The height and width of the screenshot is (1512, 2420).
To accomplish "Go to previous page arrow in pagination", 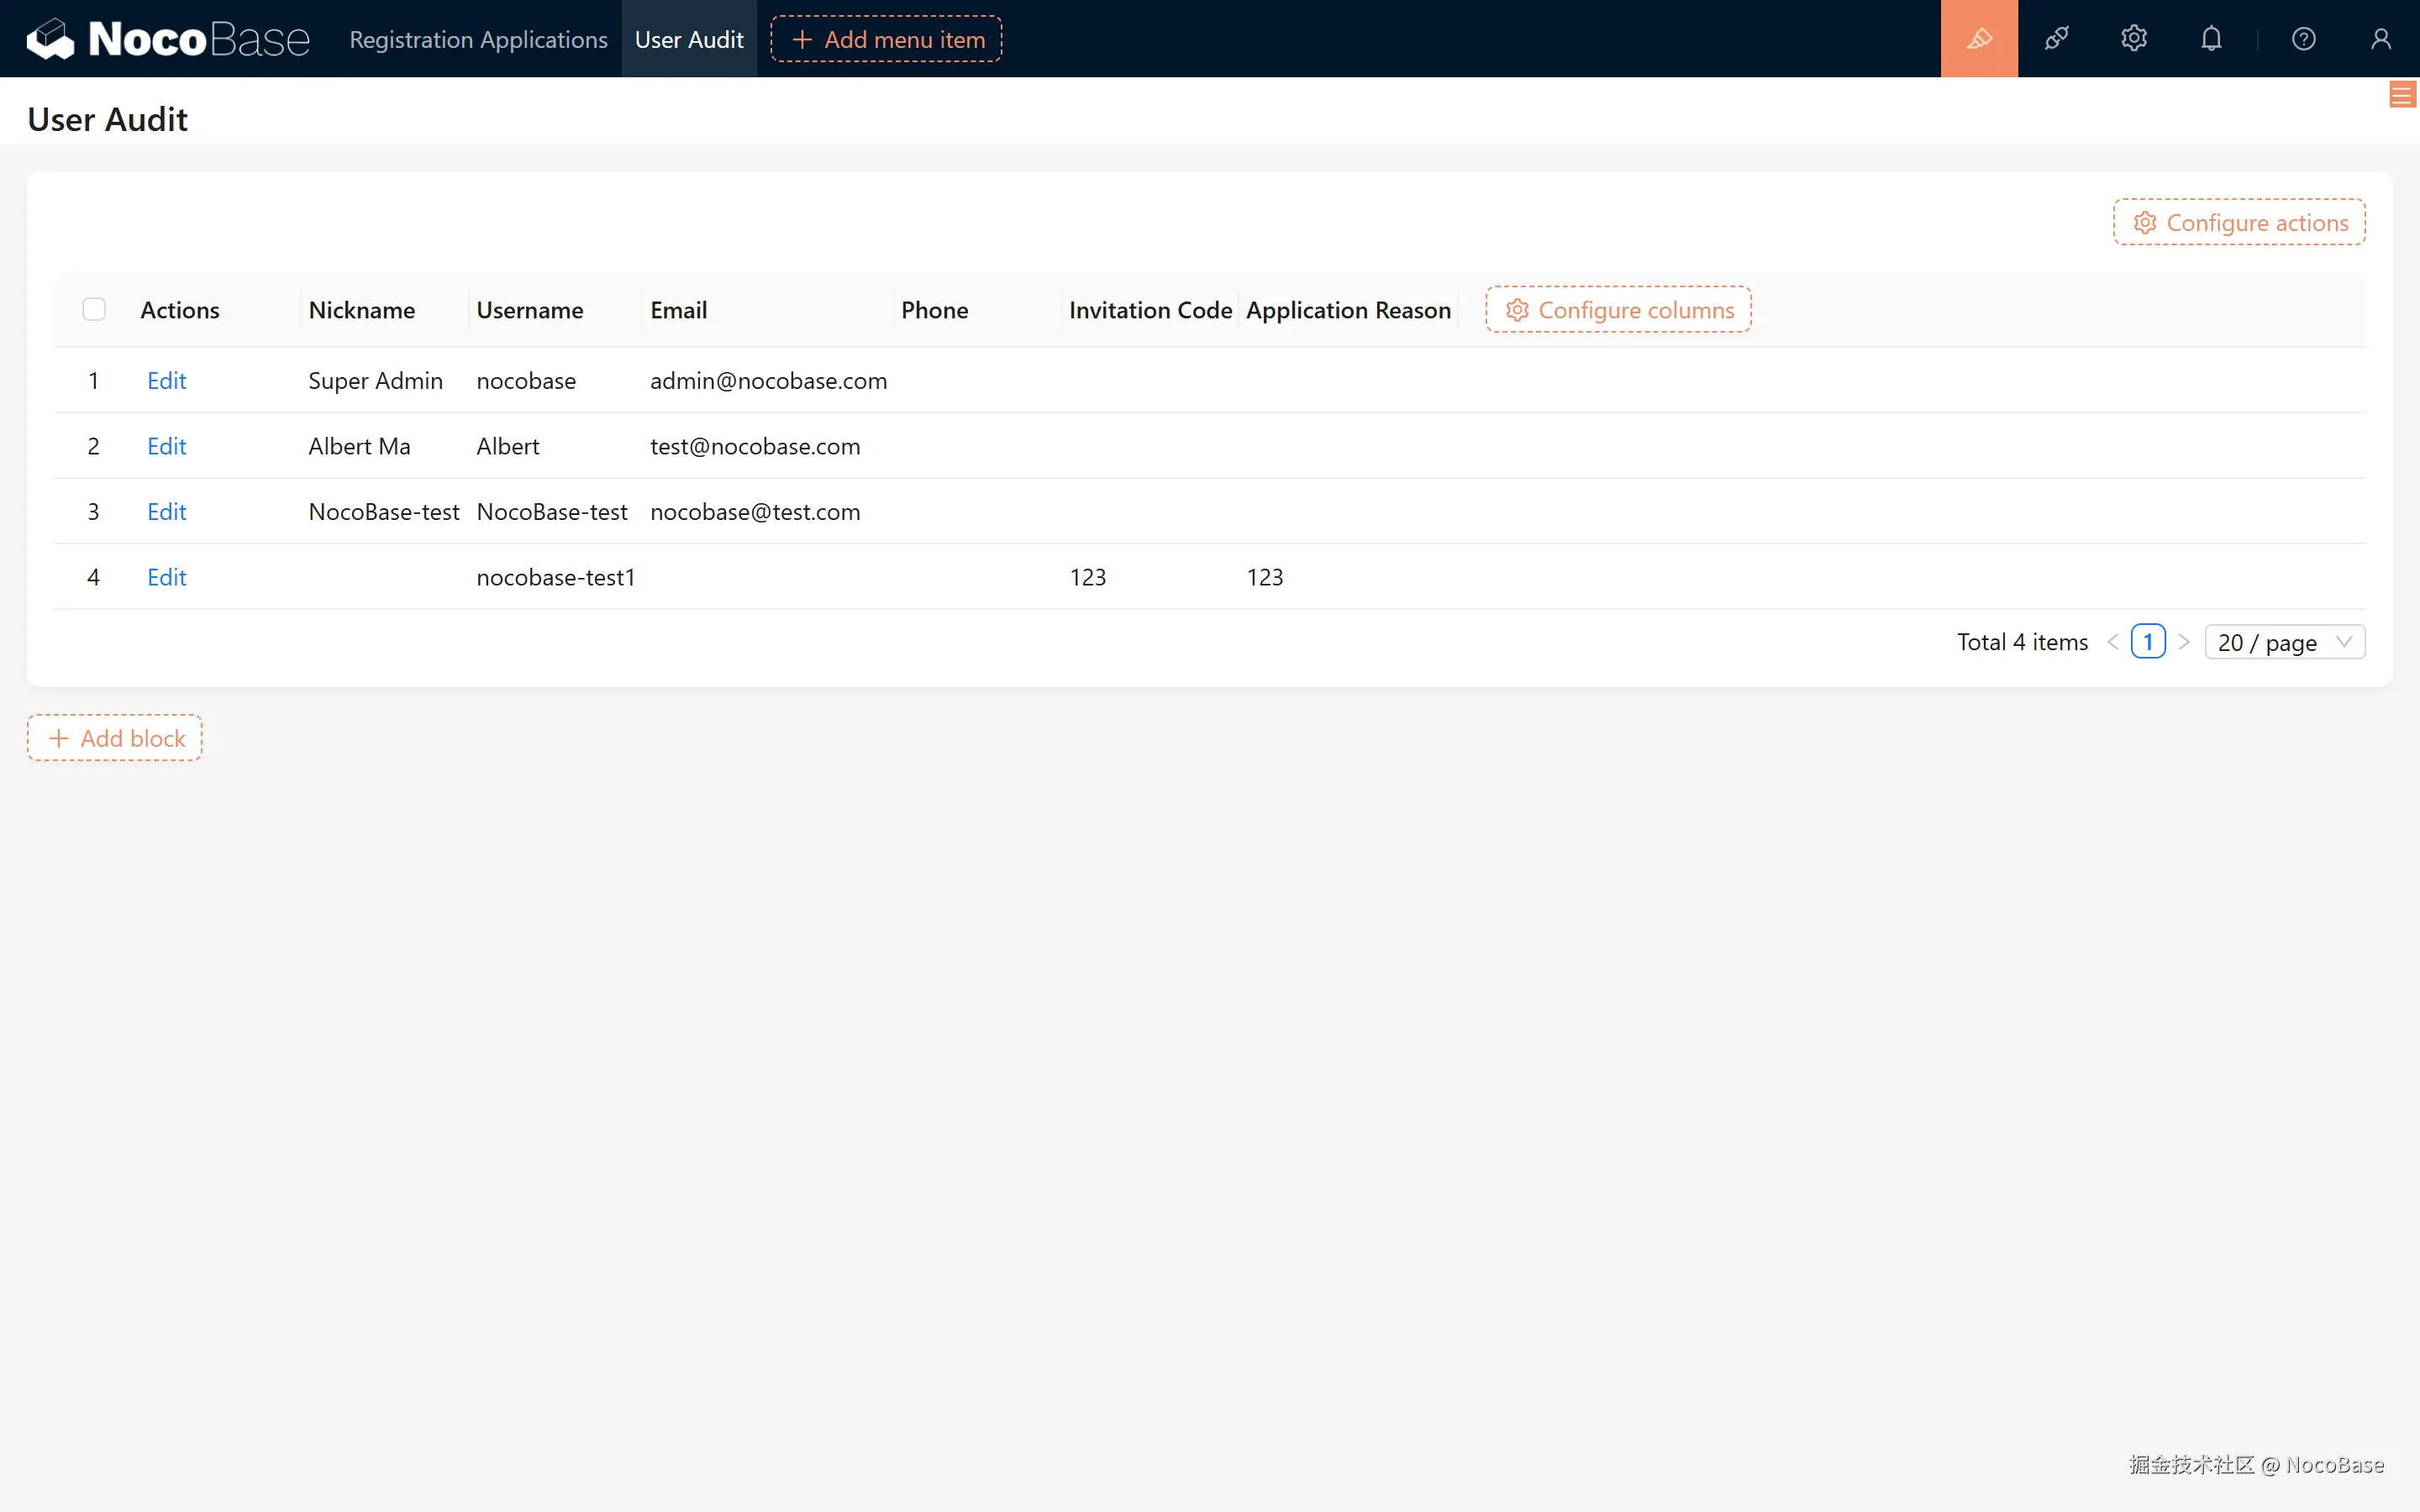I will click(2112, 642).
